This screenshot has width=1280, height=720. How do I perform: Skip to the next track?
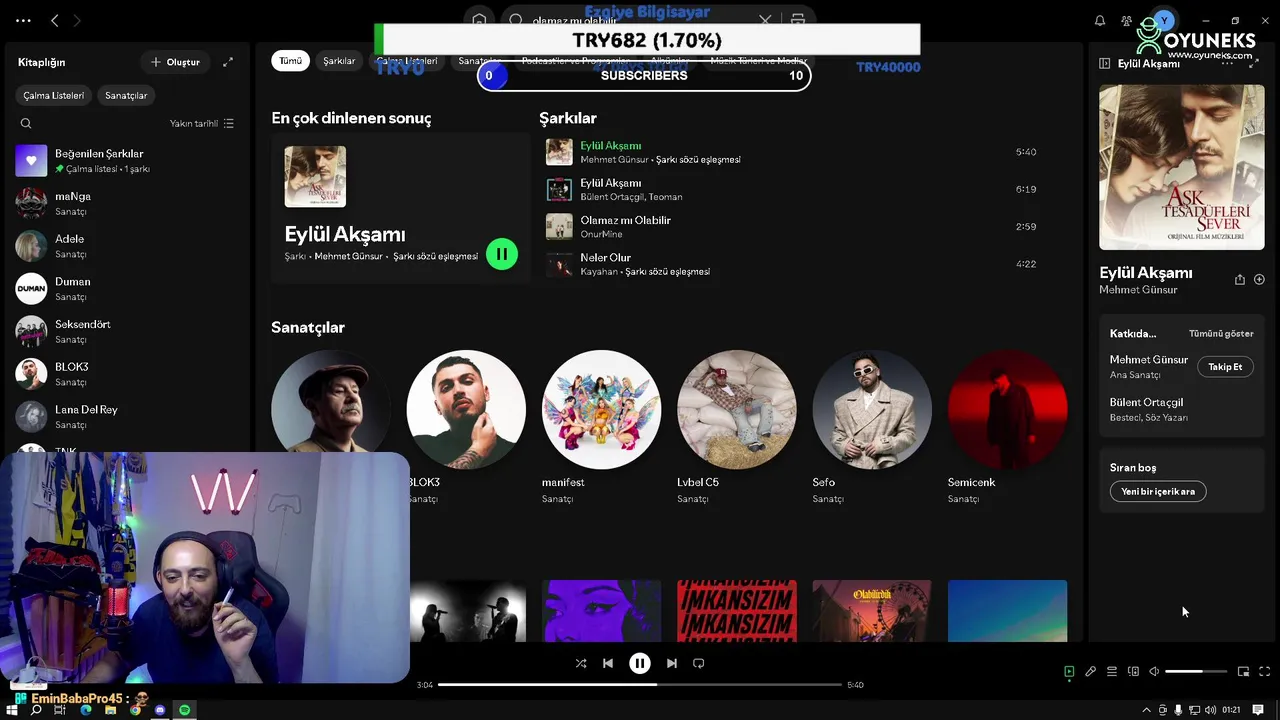coord(672,663)
